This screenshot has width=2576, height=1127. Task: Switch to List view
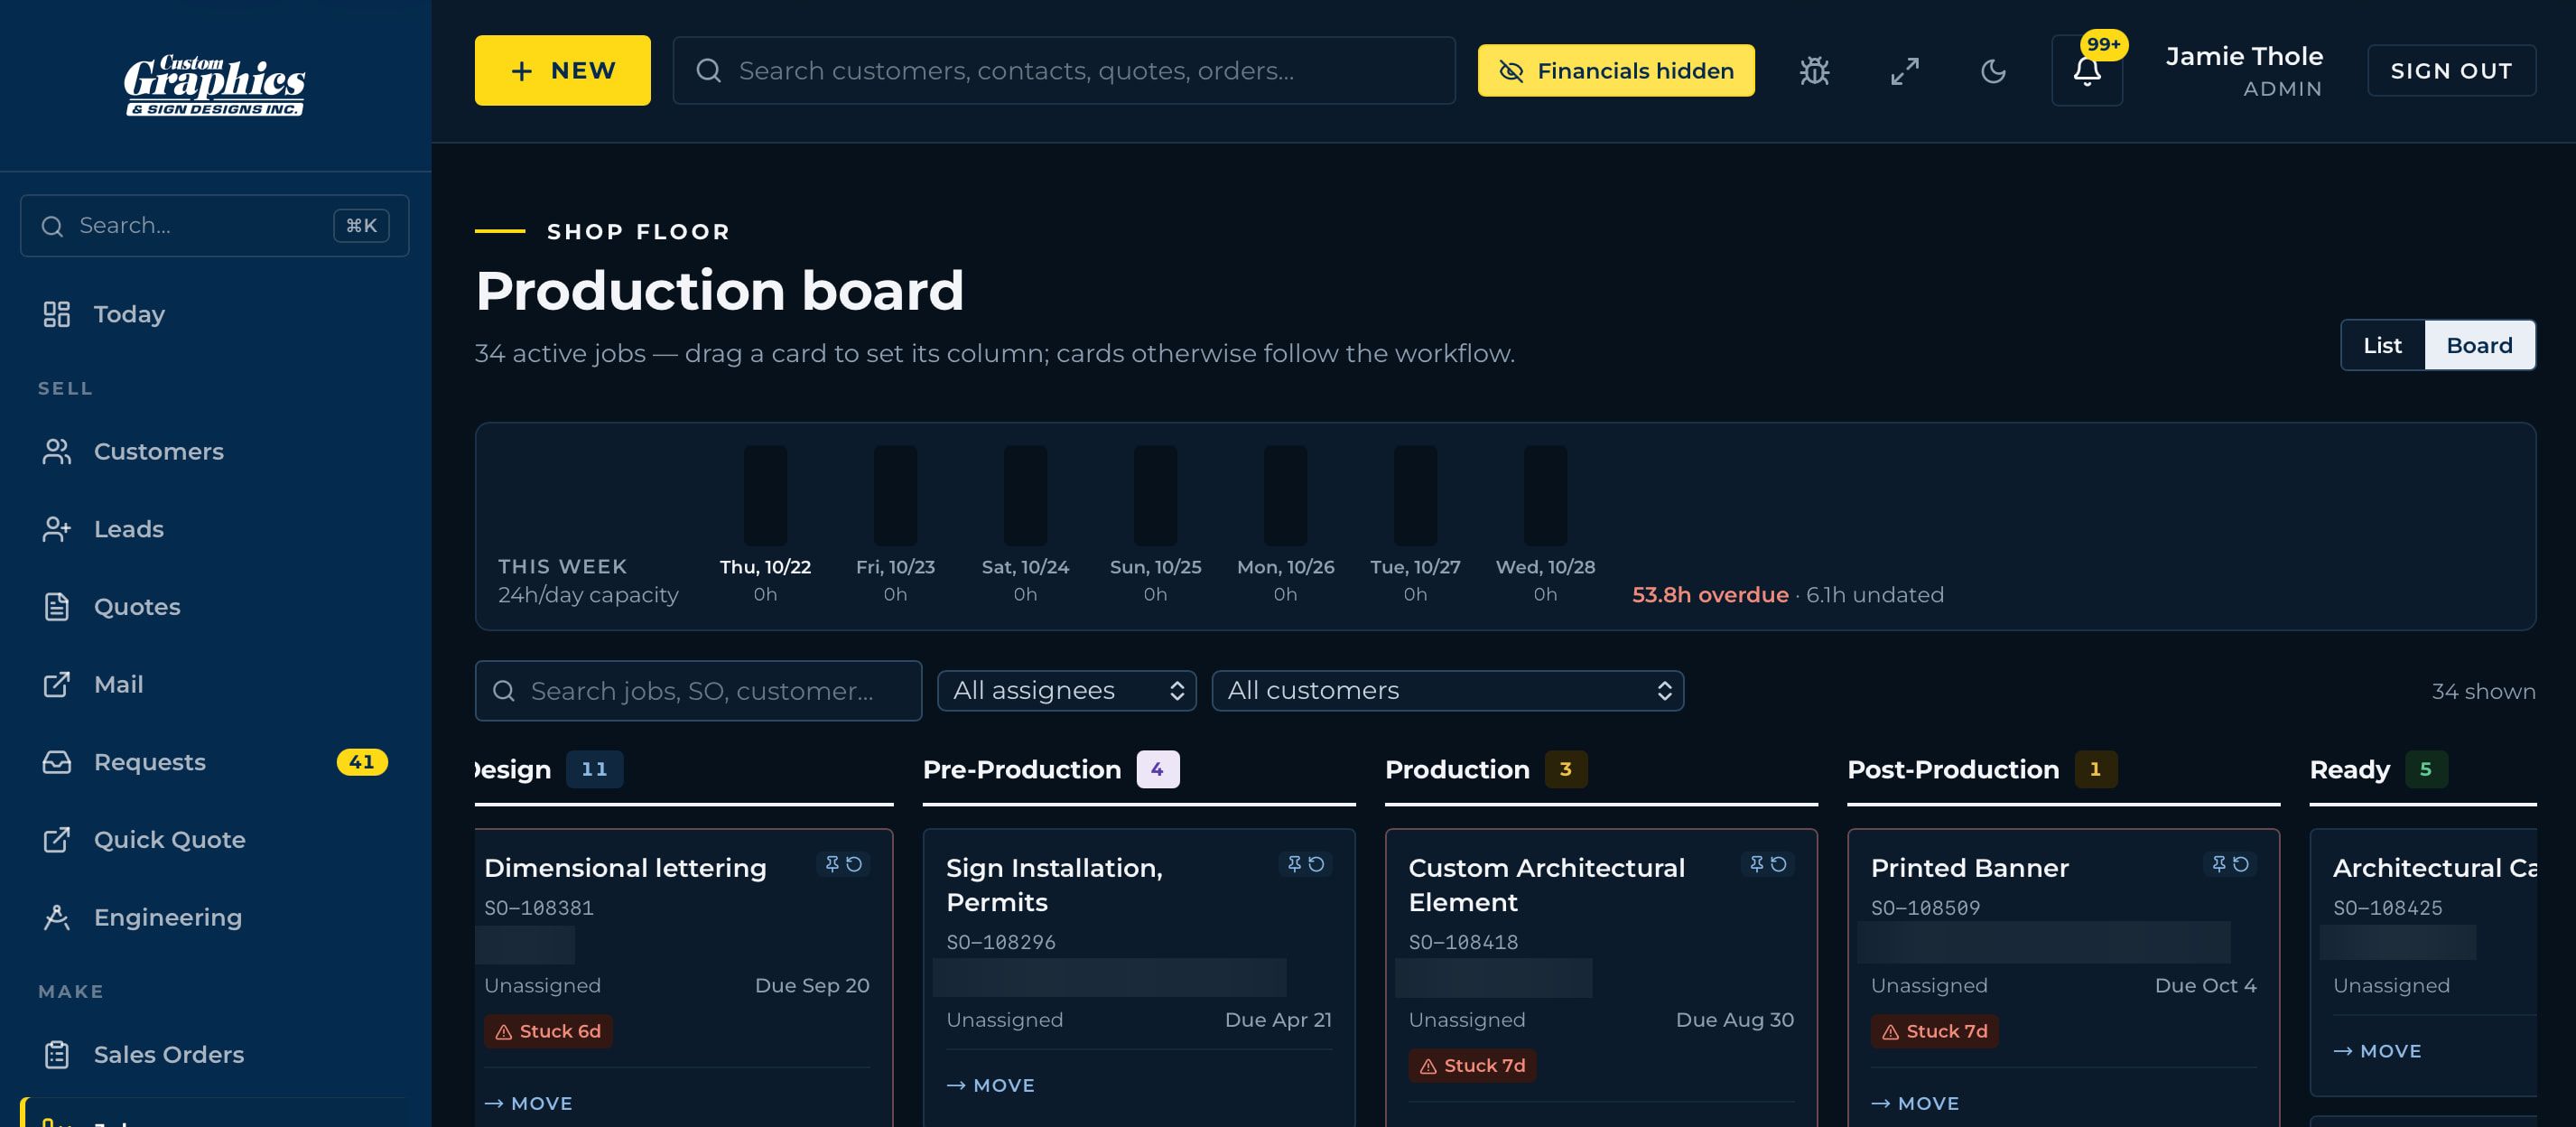coord(2382,346)
